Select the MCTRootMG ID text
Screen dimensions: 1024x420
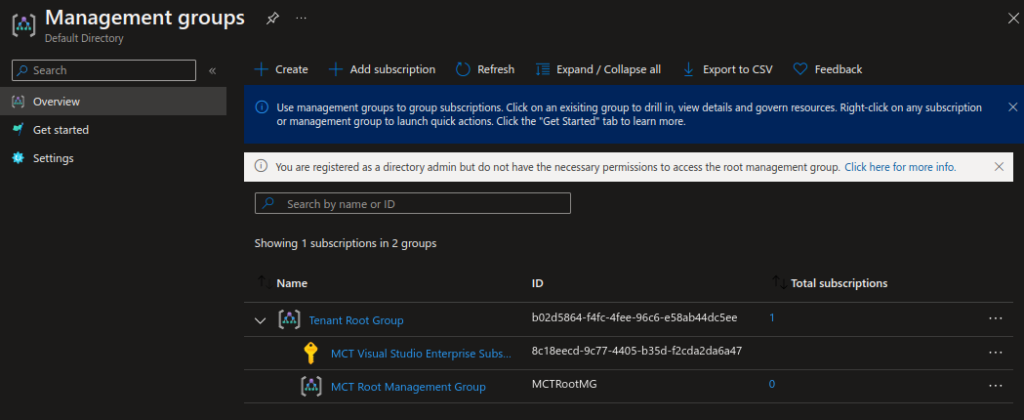point(564,384)
